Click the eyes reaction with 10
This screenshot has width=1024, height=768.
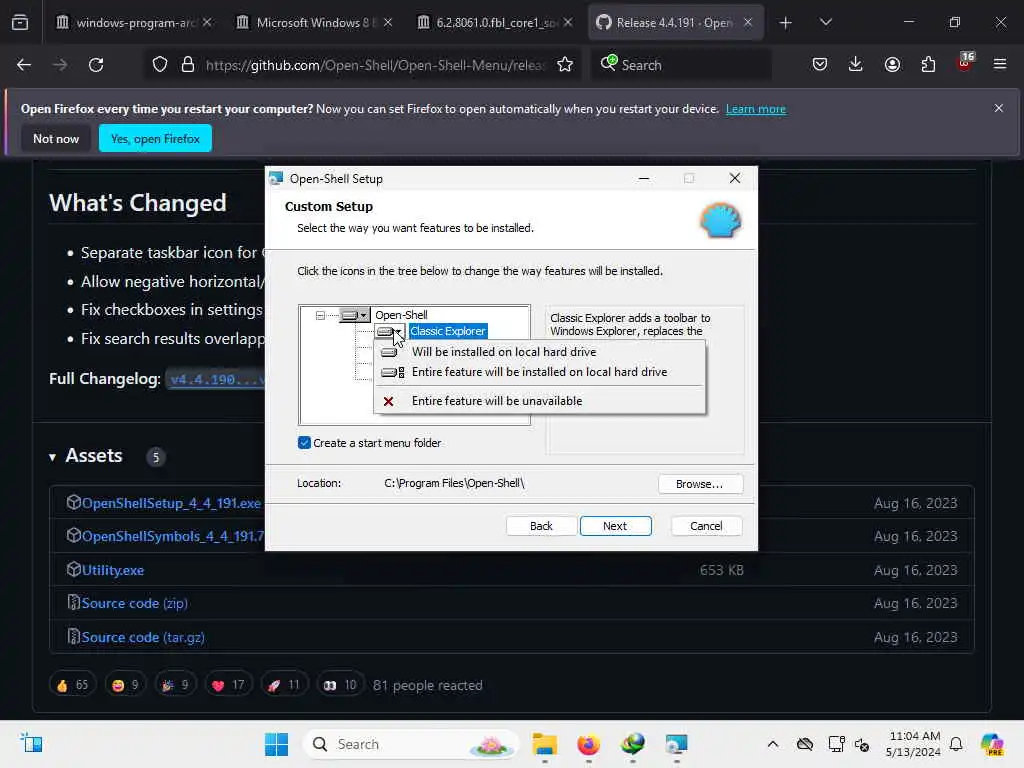click(340, 685)
